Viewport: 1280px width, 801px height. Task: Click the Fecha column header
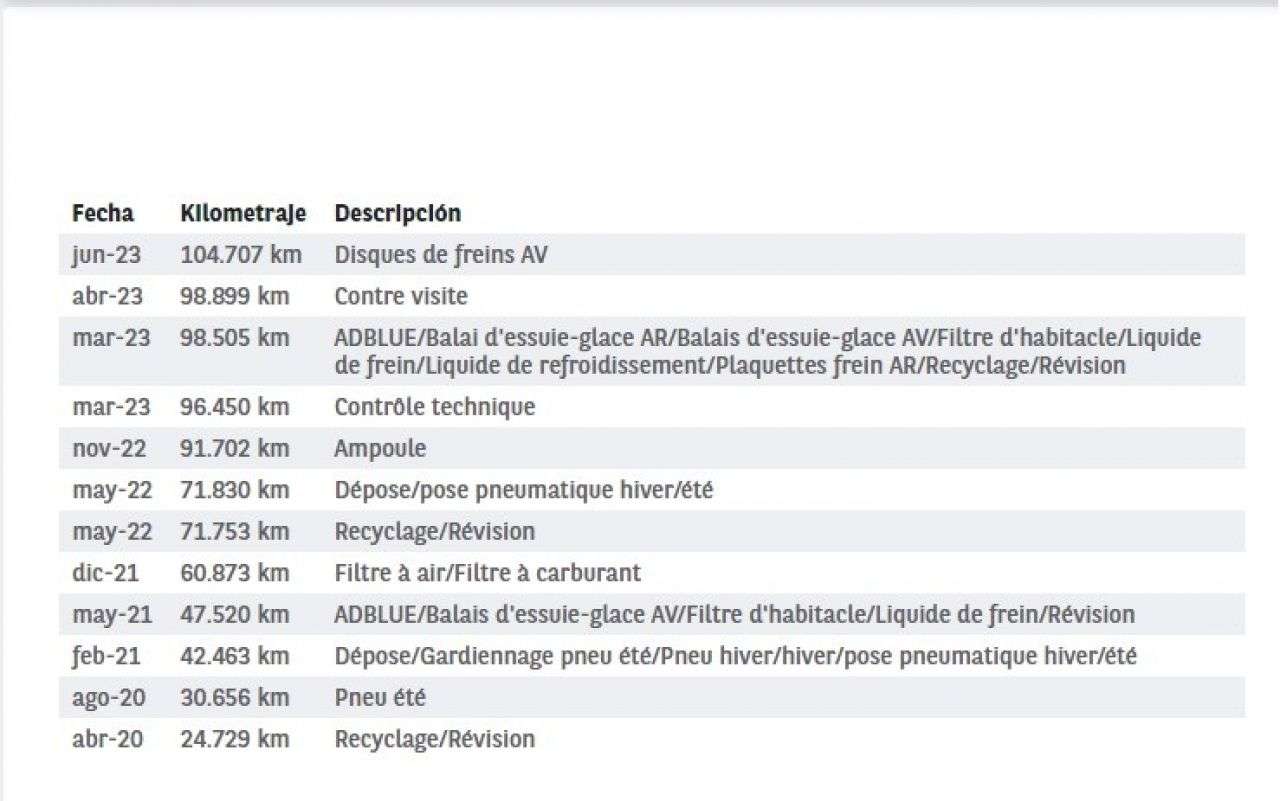(x=102, y=213)
